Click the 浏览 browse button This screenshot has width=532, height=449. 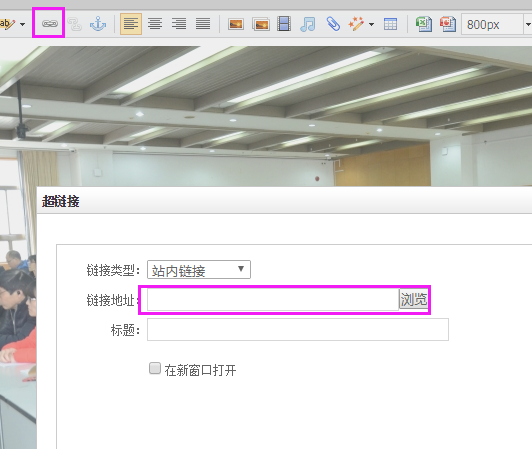coord(414,299)
